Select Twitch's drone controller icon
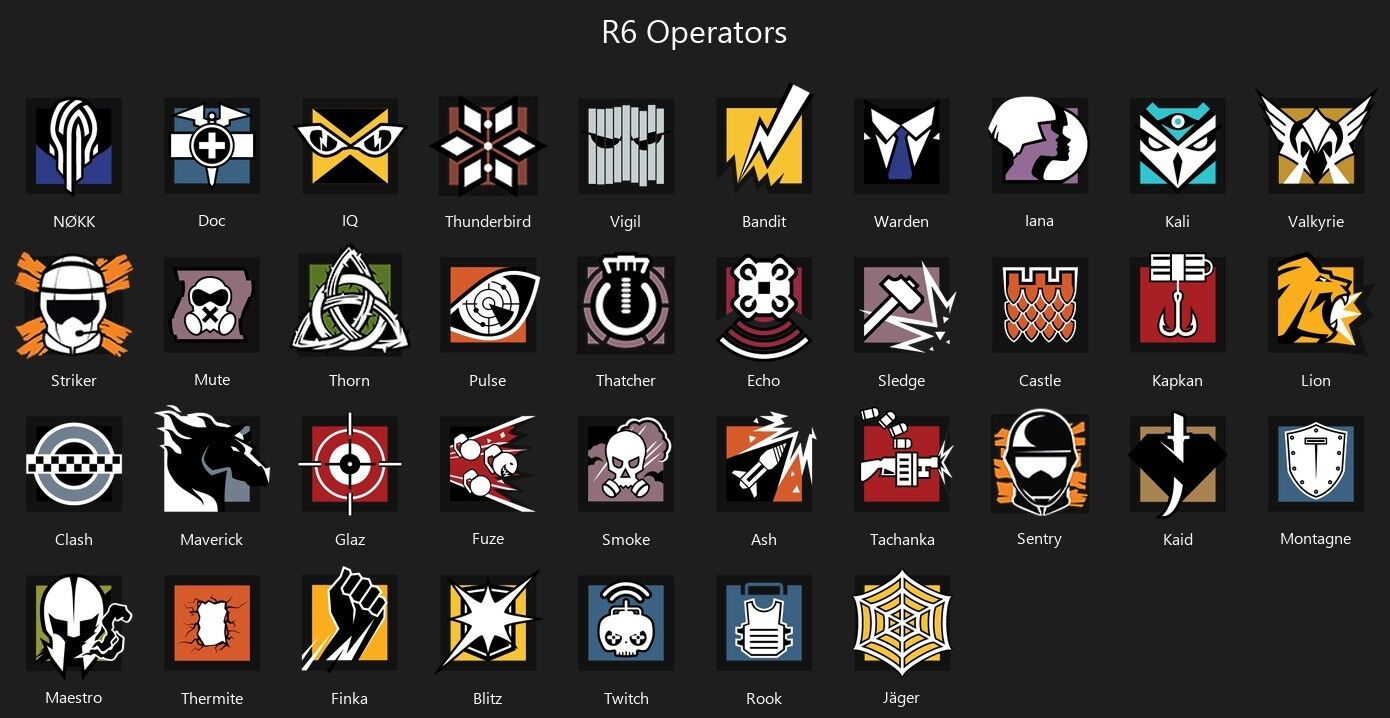This screenshot has height=718, width=1390. coord(626,623)
